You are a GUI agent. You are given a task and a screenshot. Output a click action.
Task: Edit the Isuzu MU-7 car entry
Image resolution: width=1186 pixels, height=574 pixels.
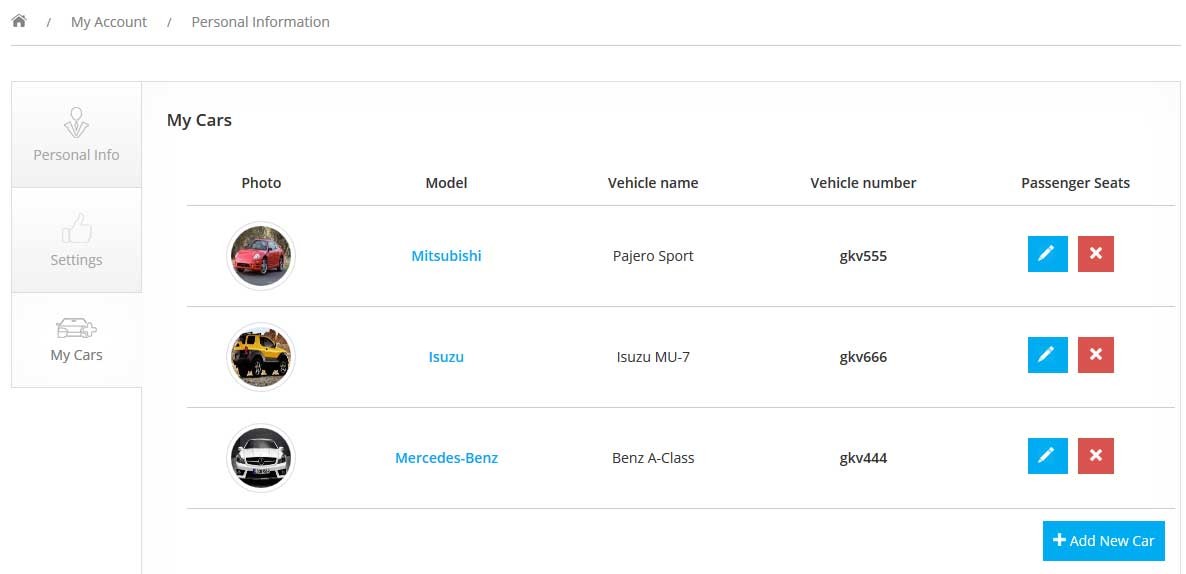coord(1047,355)
